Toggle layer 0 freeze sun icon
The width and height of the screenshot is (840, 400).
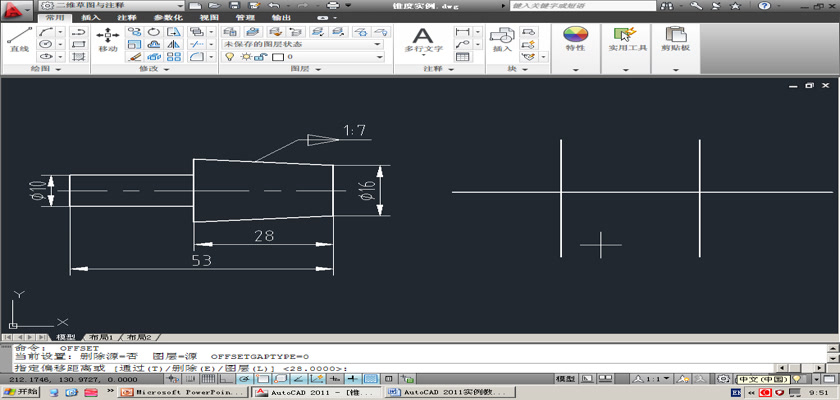[x=245, y=56]
